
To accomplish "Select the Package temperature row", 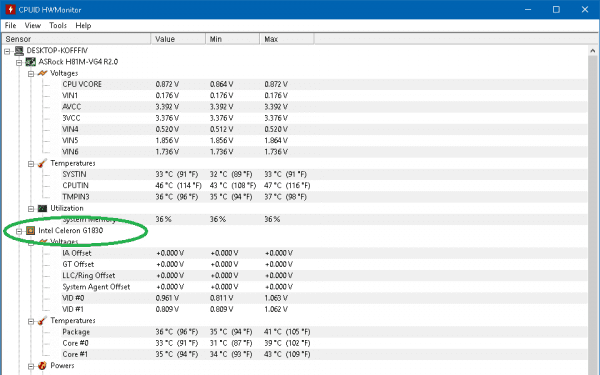I will tap(324, 332).
